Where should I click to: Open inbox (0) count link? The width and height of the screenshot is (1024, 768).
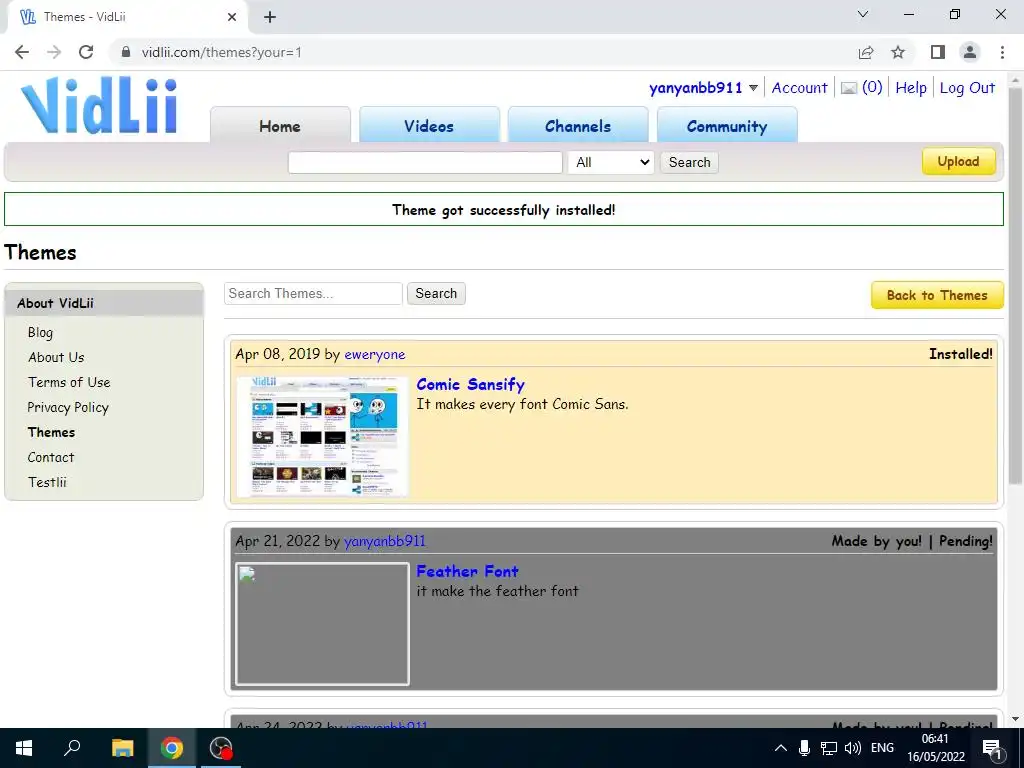click(872, 88)
